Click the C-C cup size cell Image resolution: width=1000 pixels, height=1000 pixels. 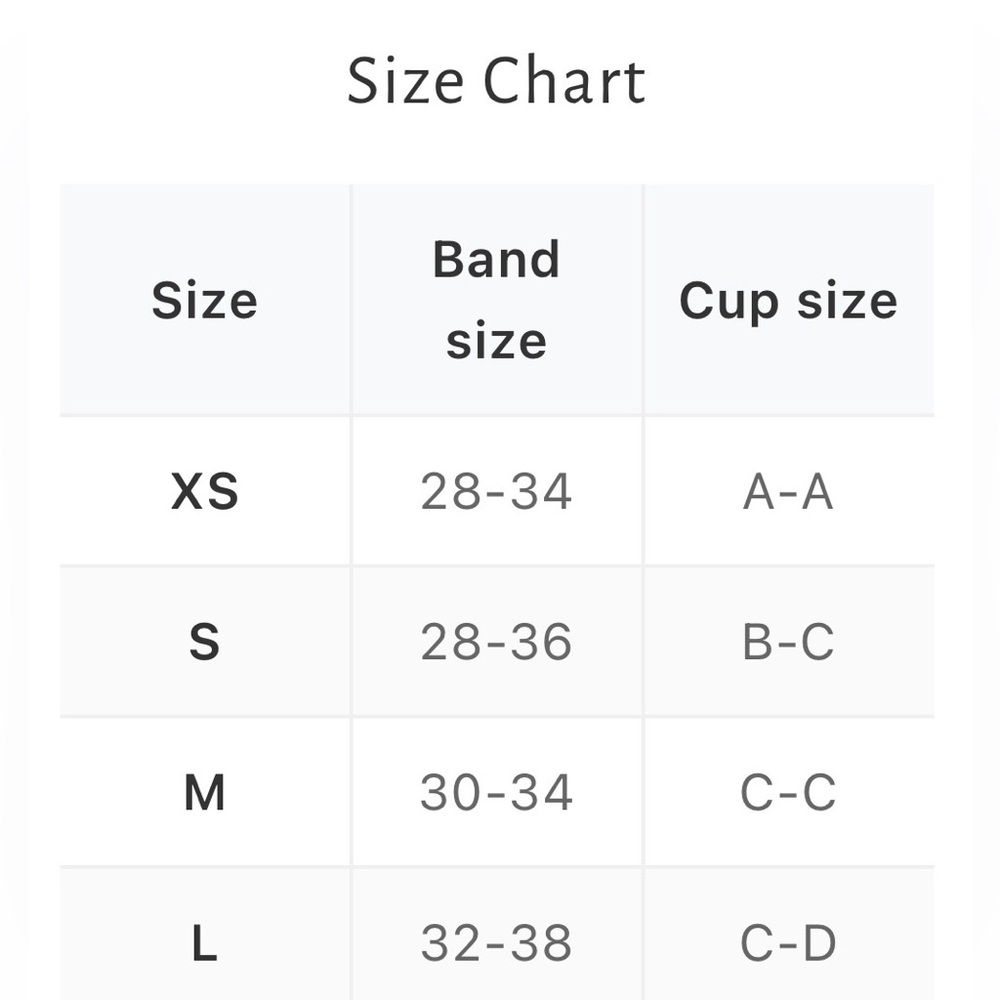[x=788, y=793]
